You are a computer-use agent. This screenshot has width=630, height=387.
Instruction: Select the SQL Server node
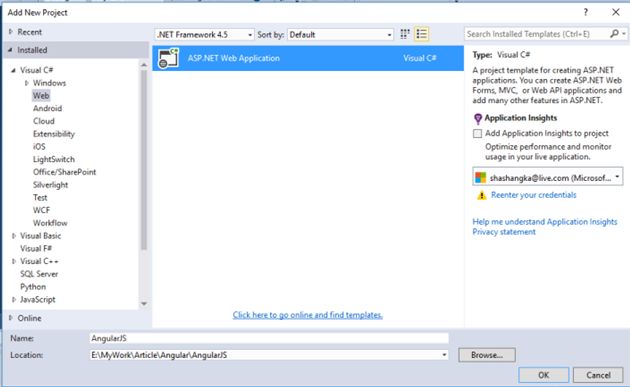[39, 274]
